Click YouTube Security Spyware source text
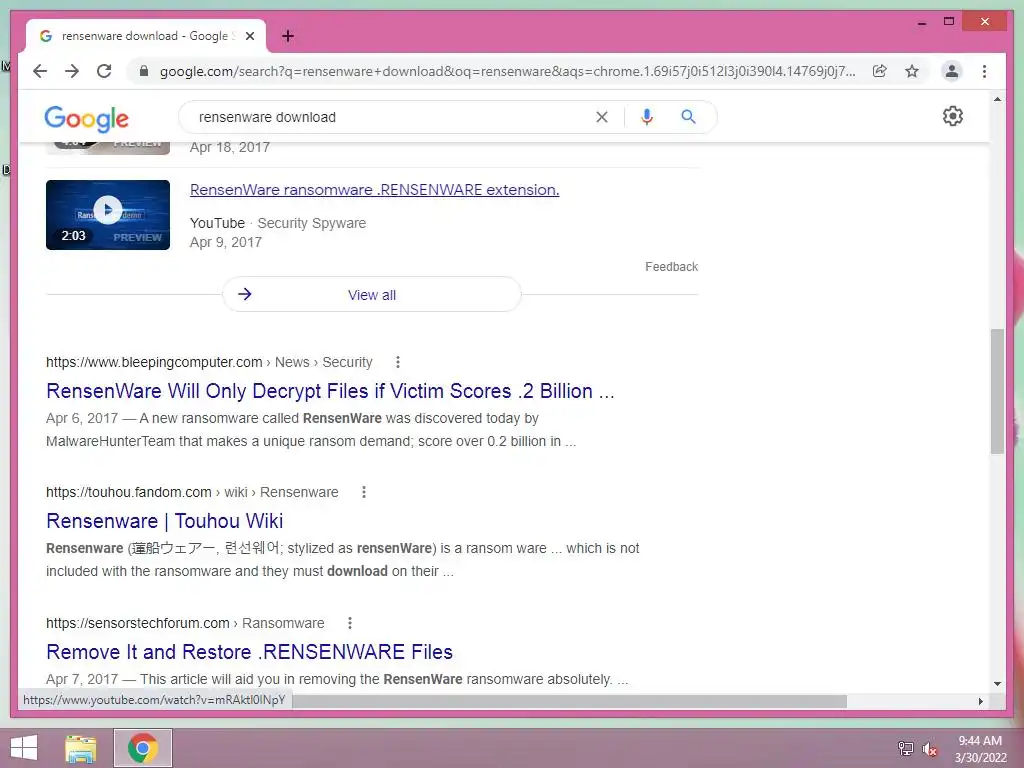This screenshot has height=768, width=1024. tap(278, 223)
